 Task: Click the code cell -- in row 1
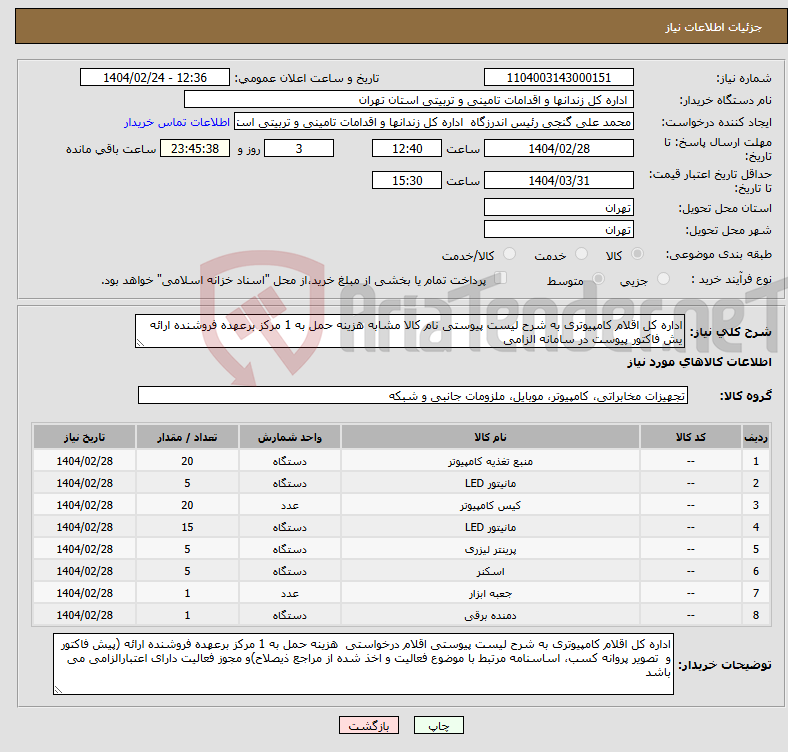tap(691, 461)
